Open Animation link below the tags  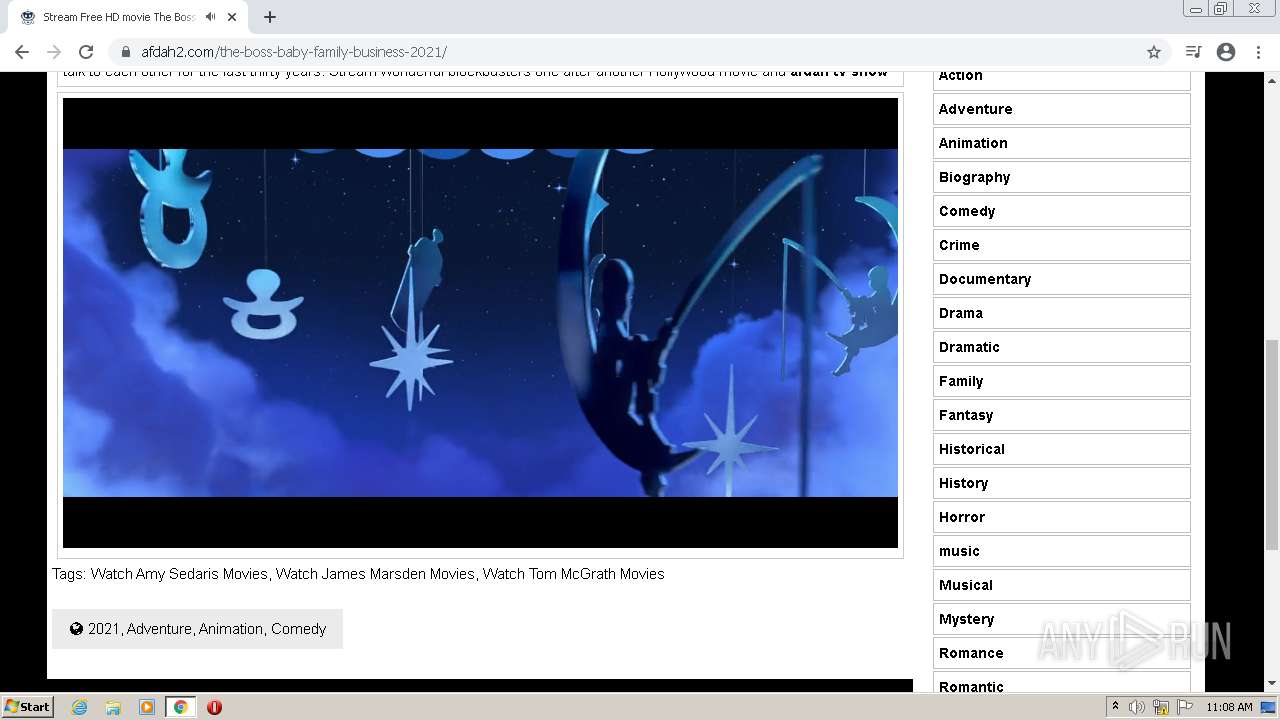click(231, 629)
